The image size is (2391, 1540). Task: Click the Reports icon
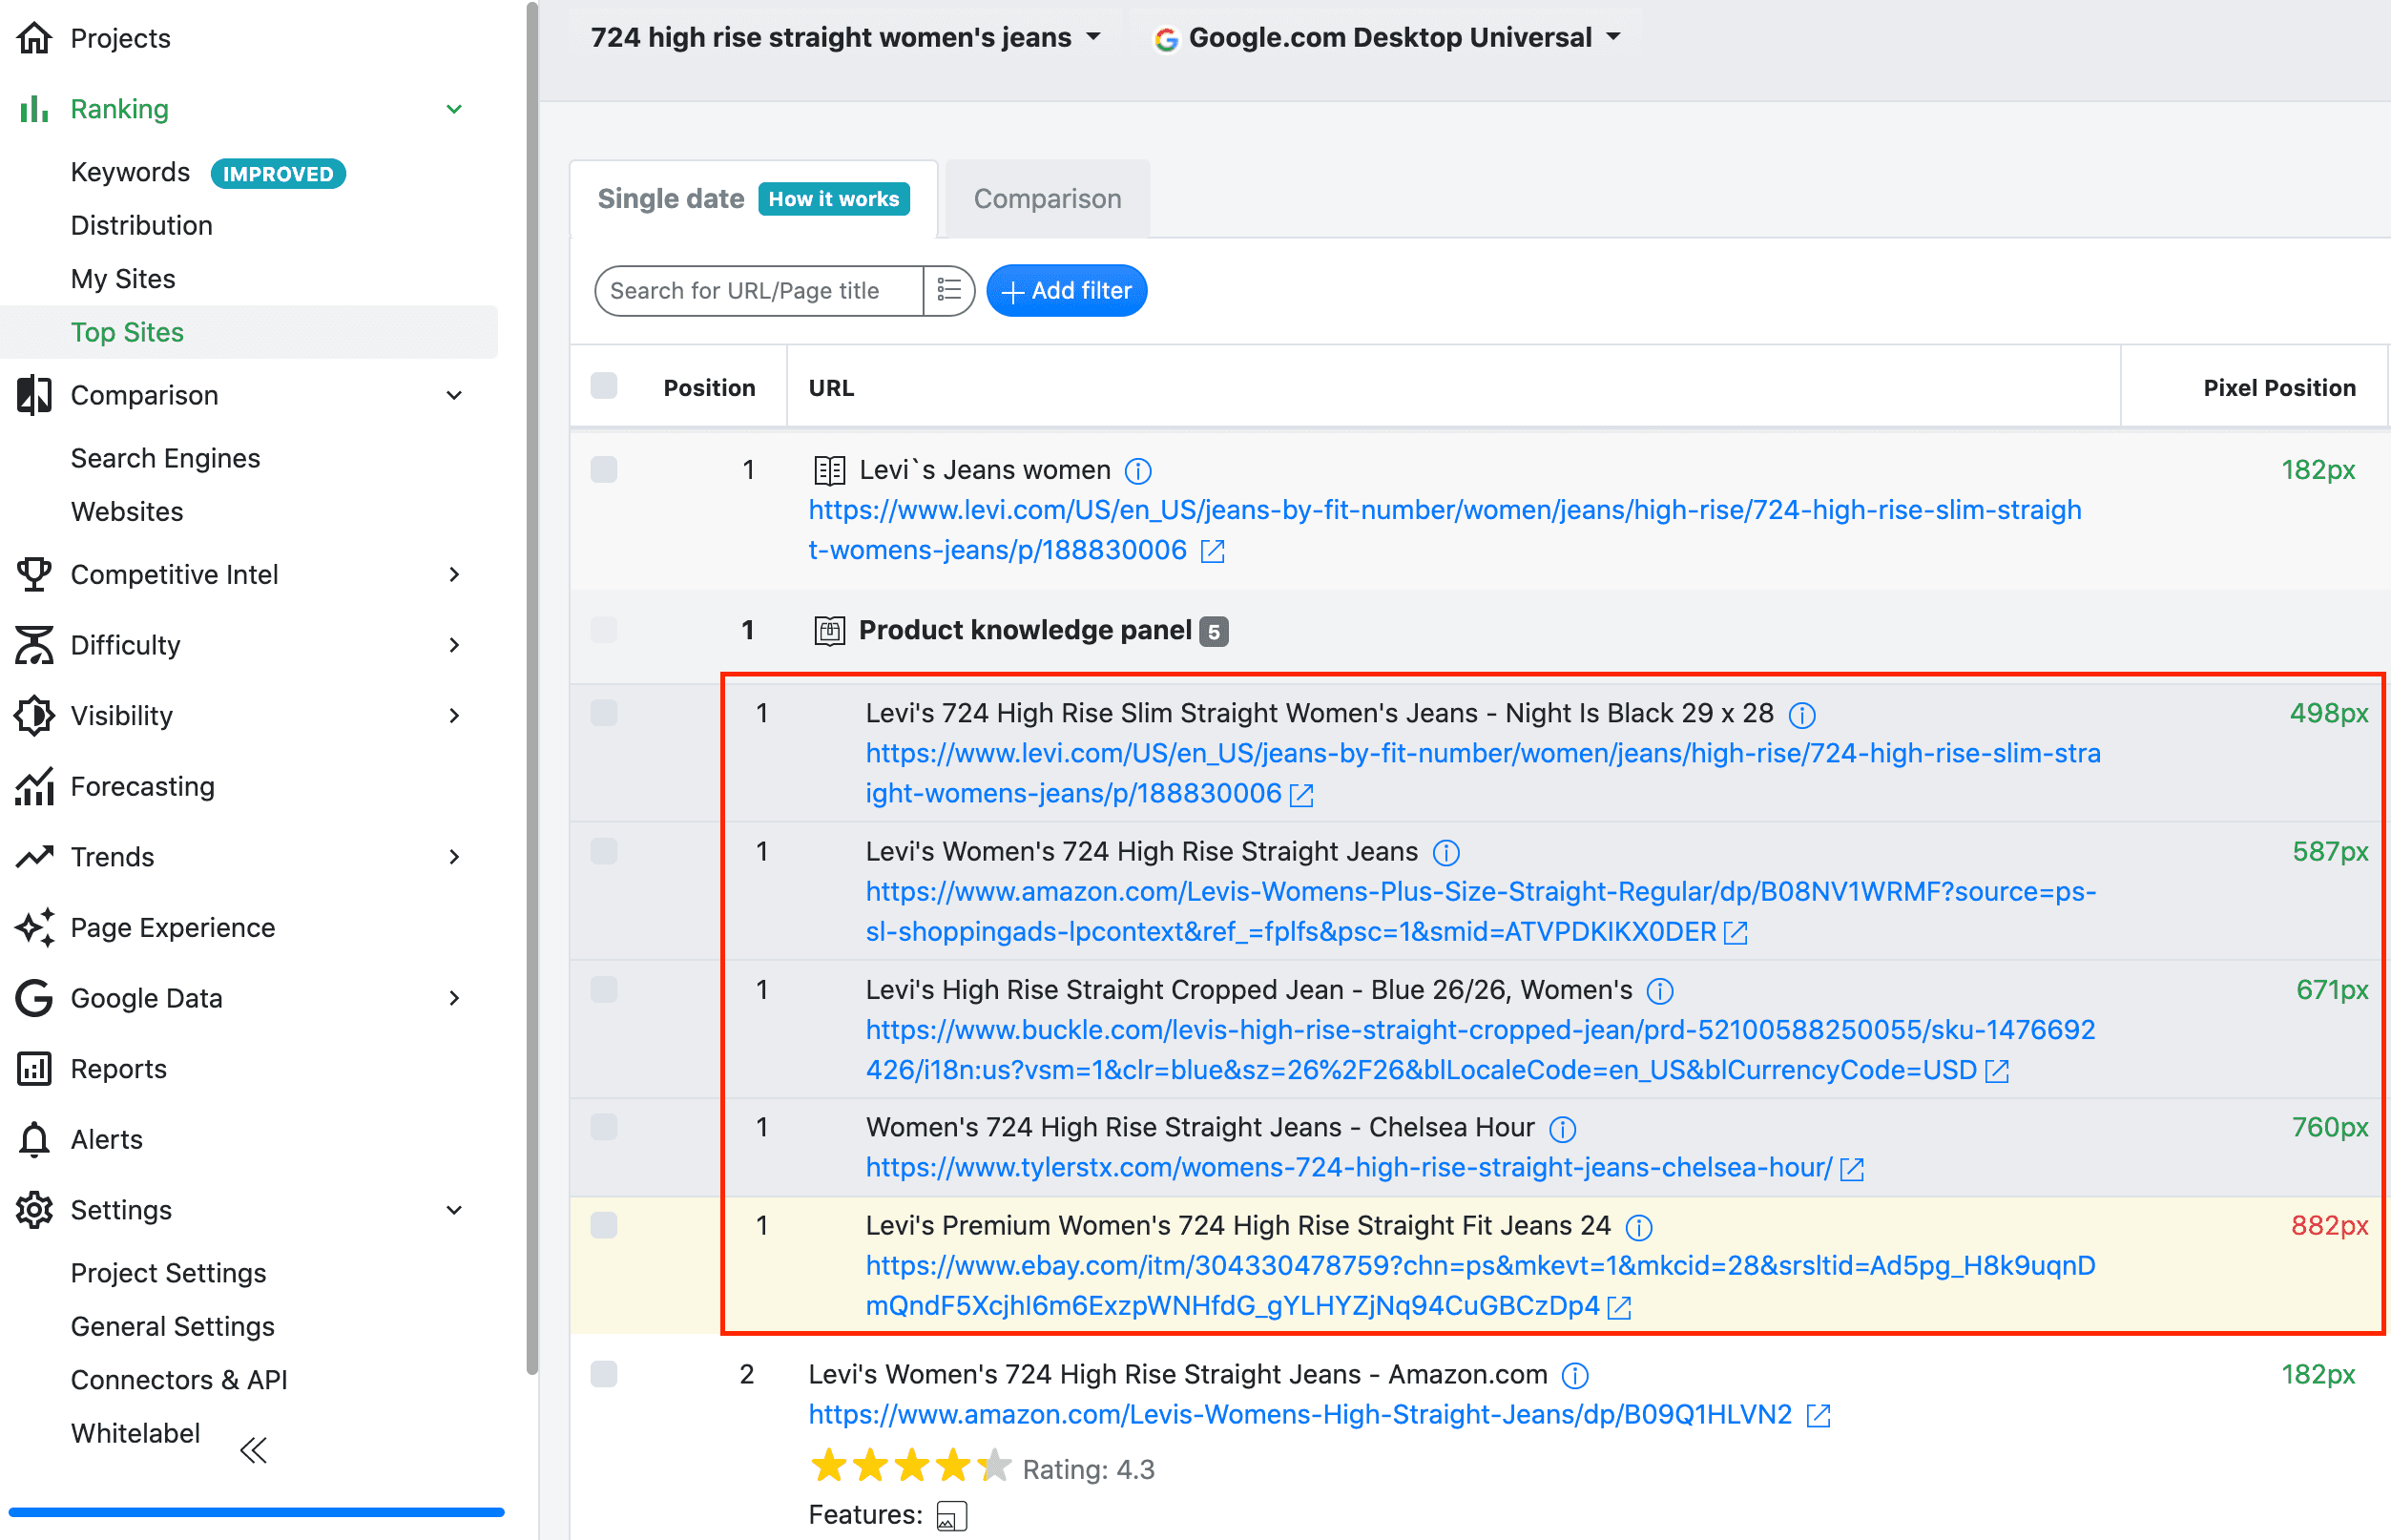[x=34, y=1068]
